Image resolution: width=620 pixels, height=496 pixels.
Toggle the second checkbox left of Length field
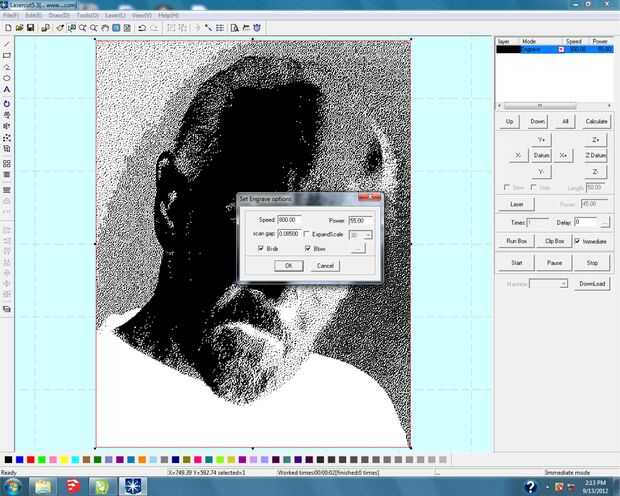point(533,187)
